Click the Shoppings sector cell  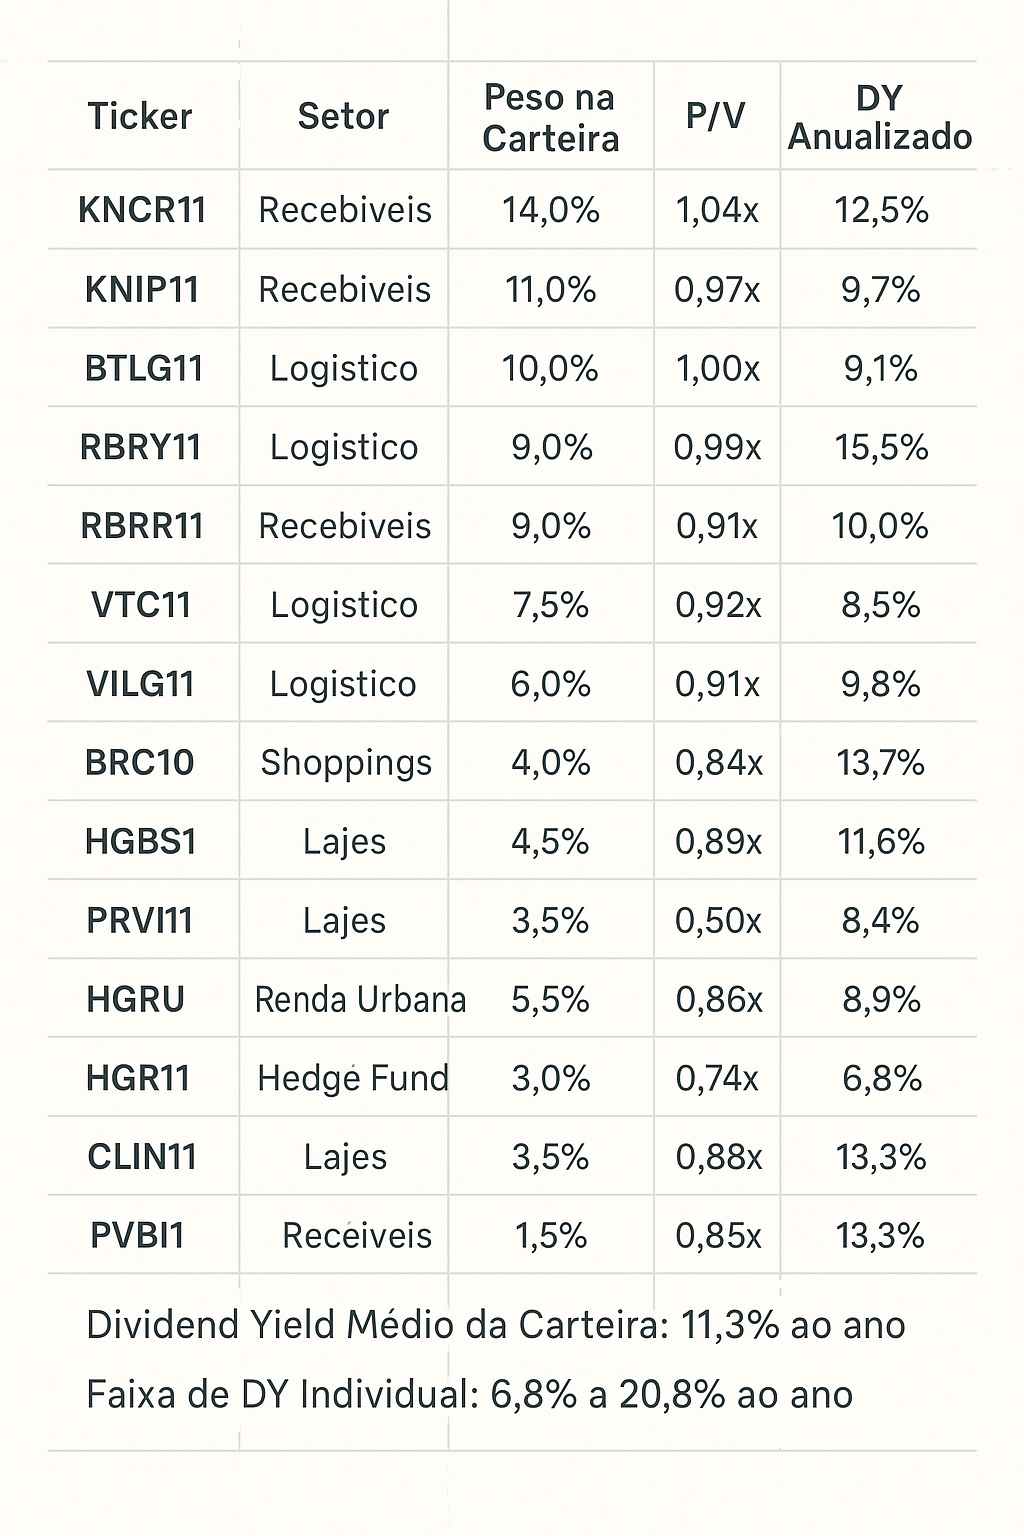pos(346,764)
